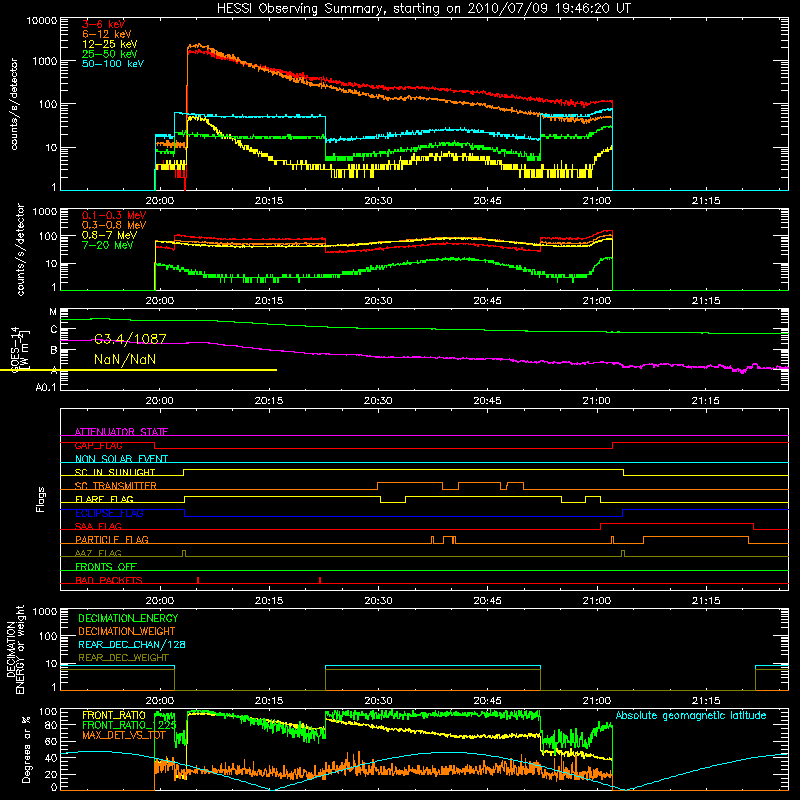800x800 pixels.
Task: Click the 20:30 tick under the flags panel
Action: [x=379, y=601]
